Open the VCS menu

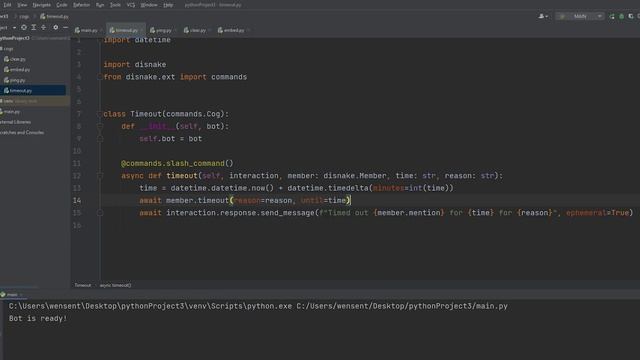click(x=131, y=5)
